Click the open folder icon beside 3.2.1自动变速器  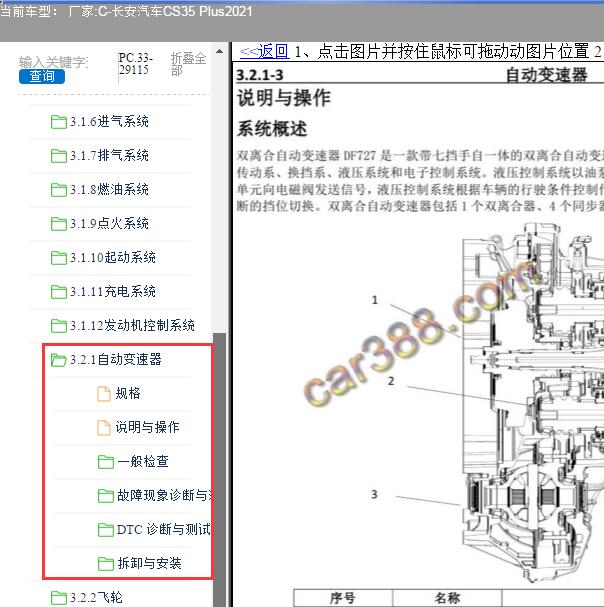pyautogui.click(x=58, y=360)
